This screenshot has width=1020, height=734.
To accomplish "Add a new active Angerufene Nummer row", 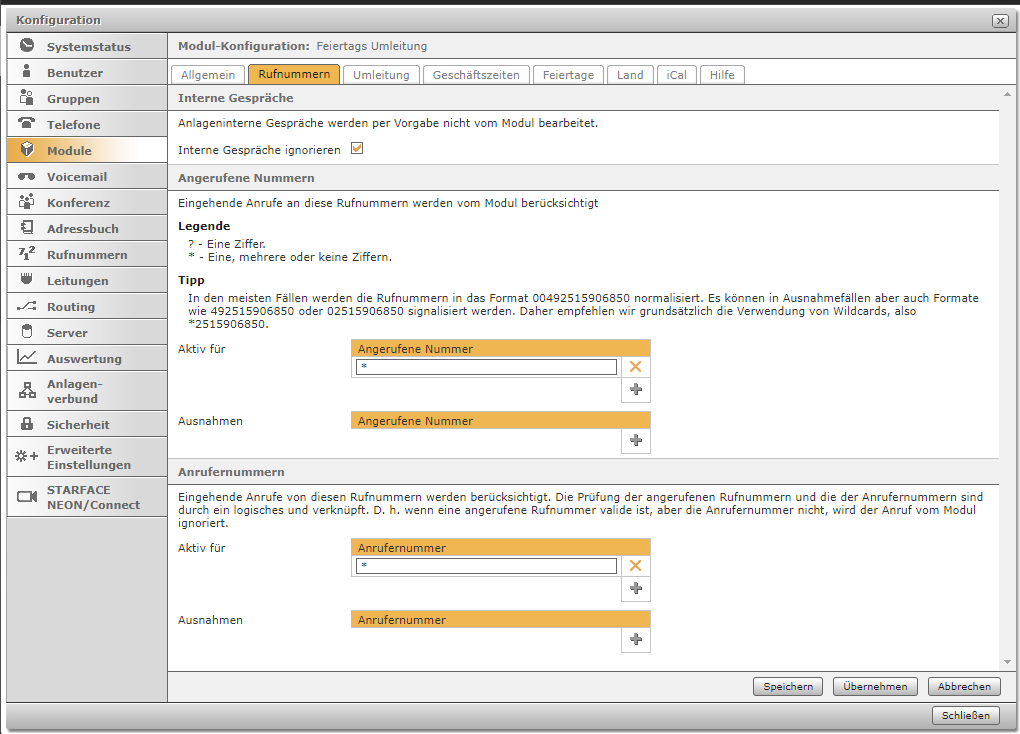I will click(x=635, y=390).
